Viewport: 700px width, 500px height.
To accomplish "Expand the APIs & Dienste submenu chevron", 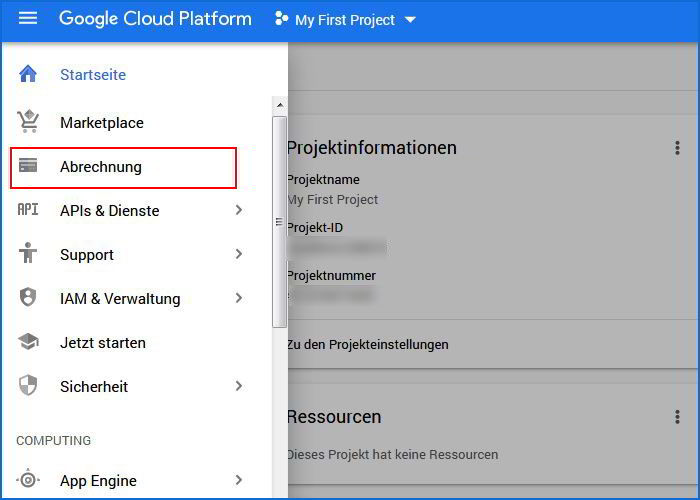I will (239, 210).
